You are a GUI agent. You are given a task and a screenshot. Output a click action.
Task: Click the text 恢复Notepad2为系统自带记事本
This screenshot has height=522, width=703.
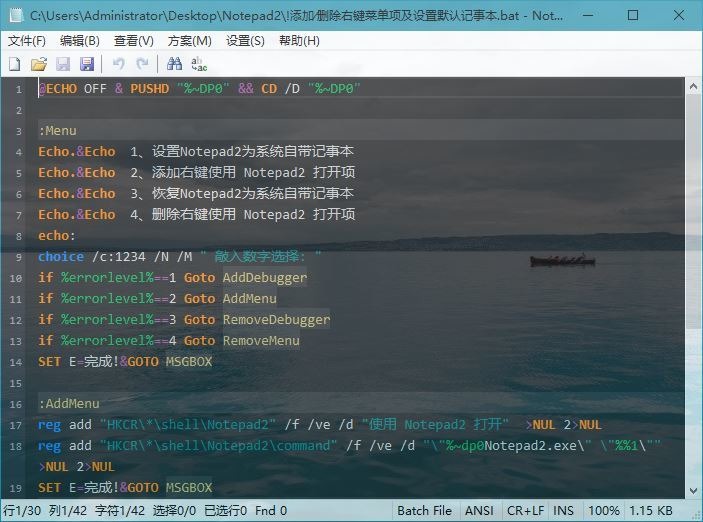[253, 194]
